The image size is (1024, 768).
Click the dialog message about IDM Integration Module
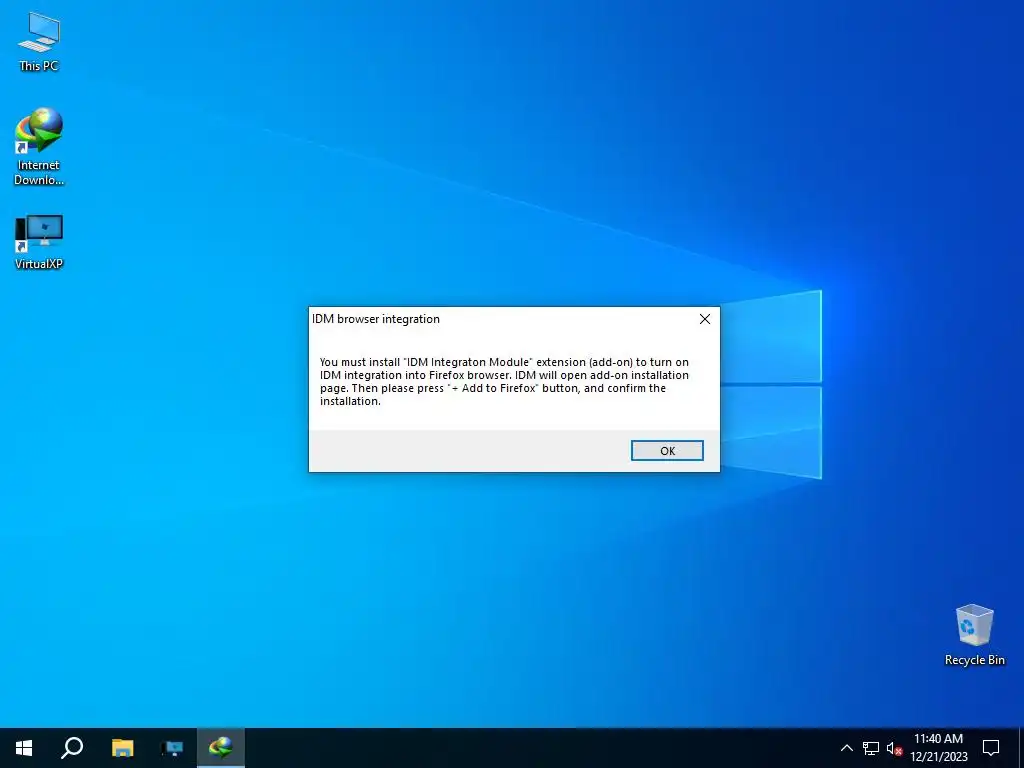pos(504,381)
